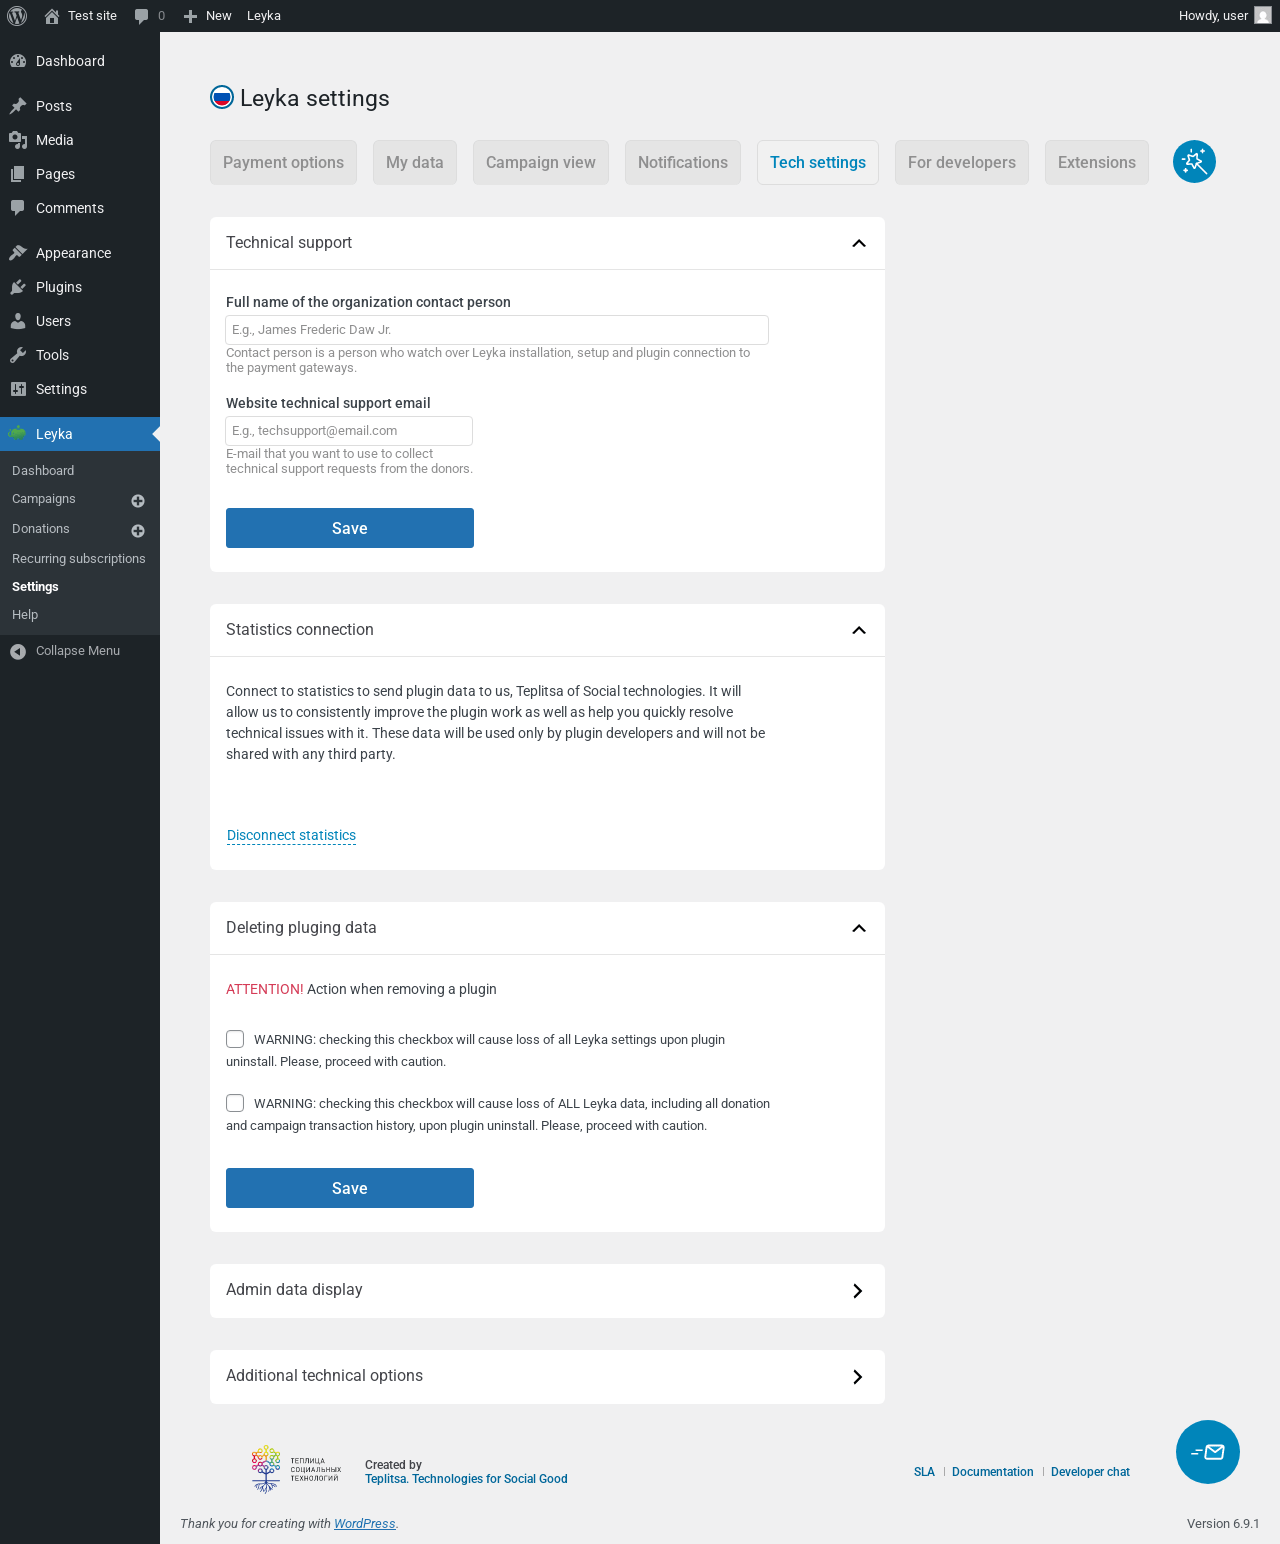Save the Technical support settings

point(350,528)
